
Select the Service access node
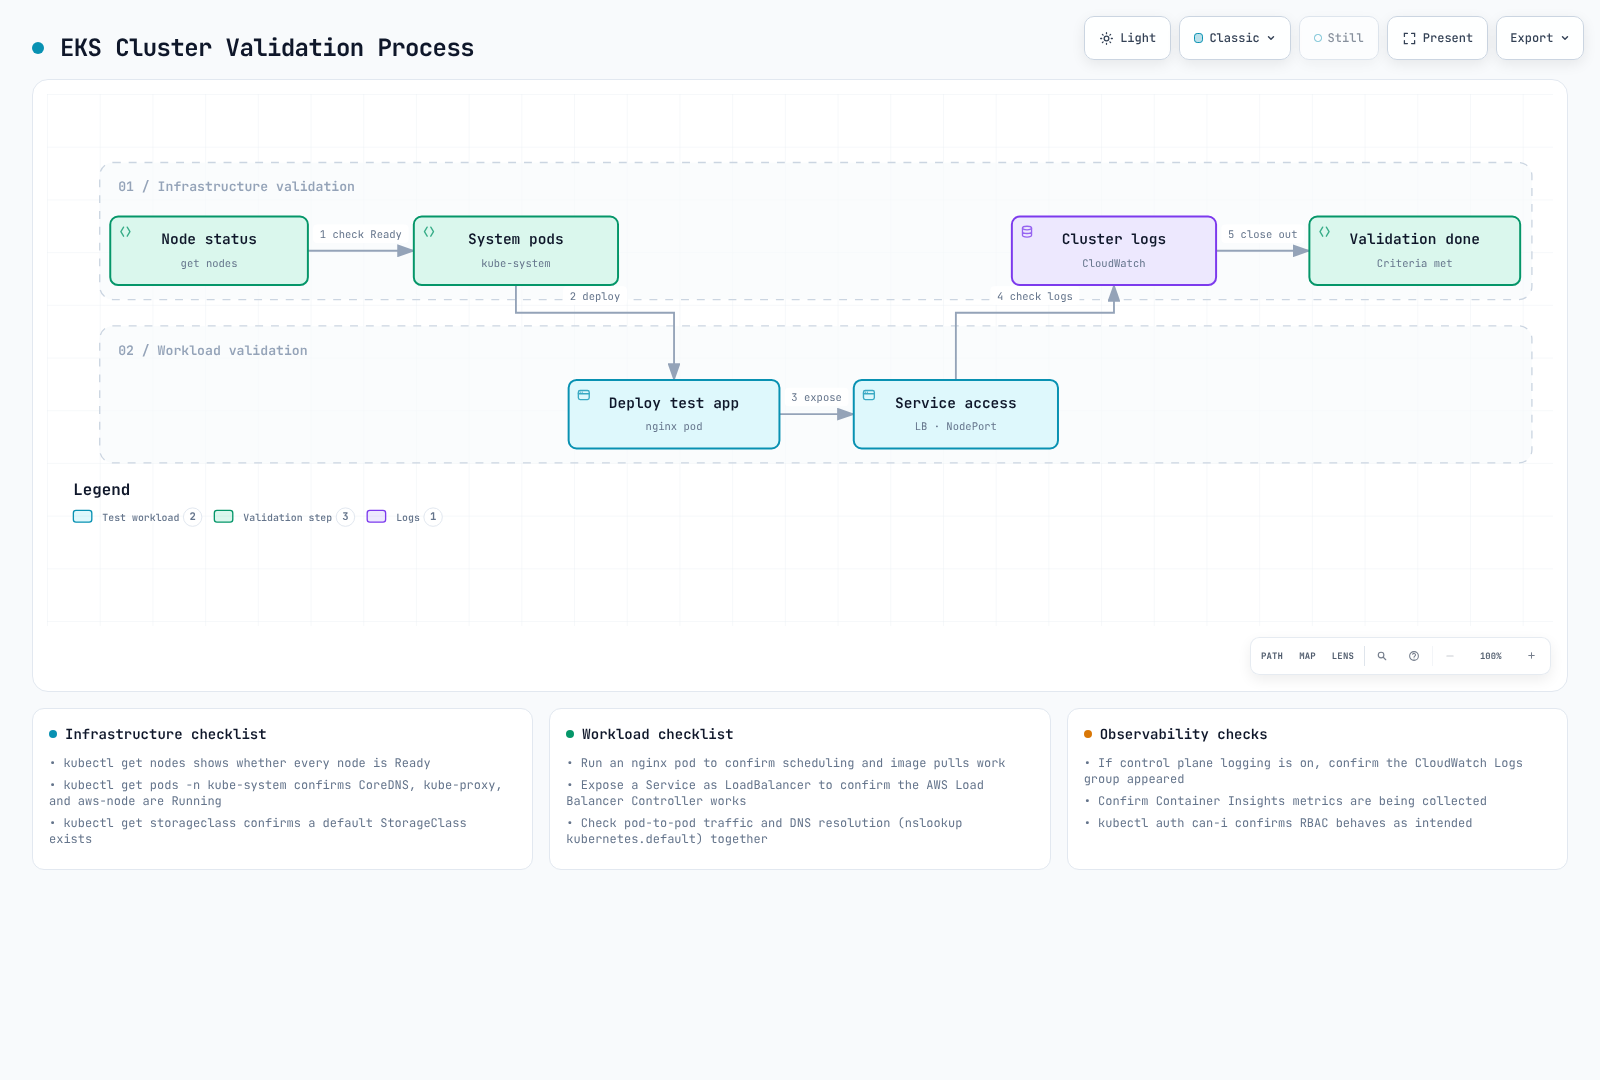click(x=956, y=414)
